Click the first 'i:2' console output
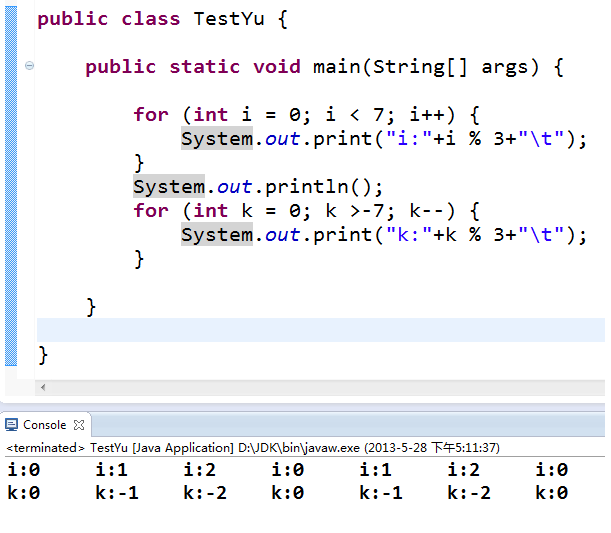The height and width of the screenshot is (533, 611). pos(200,470)
